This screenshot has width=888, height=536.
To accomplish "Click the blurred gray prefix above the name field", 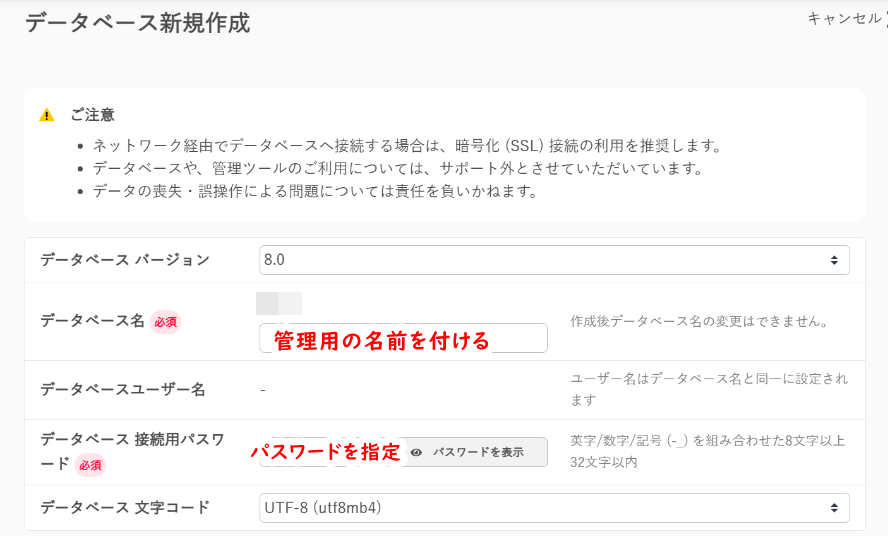I will point(279,304).
